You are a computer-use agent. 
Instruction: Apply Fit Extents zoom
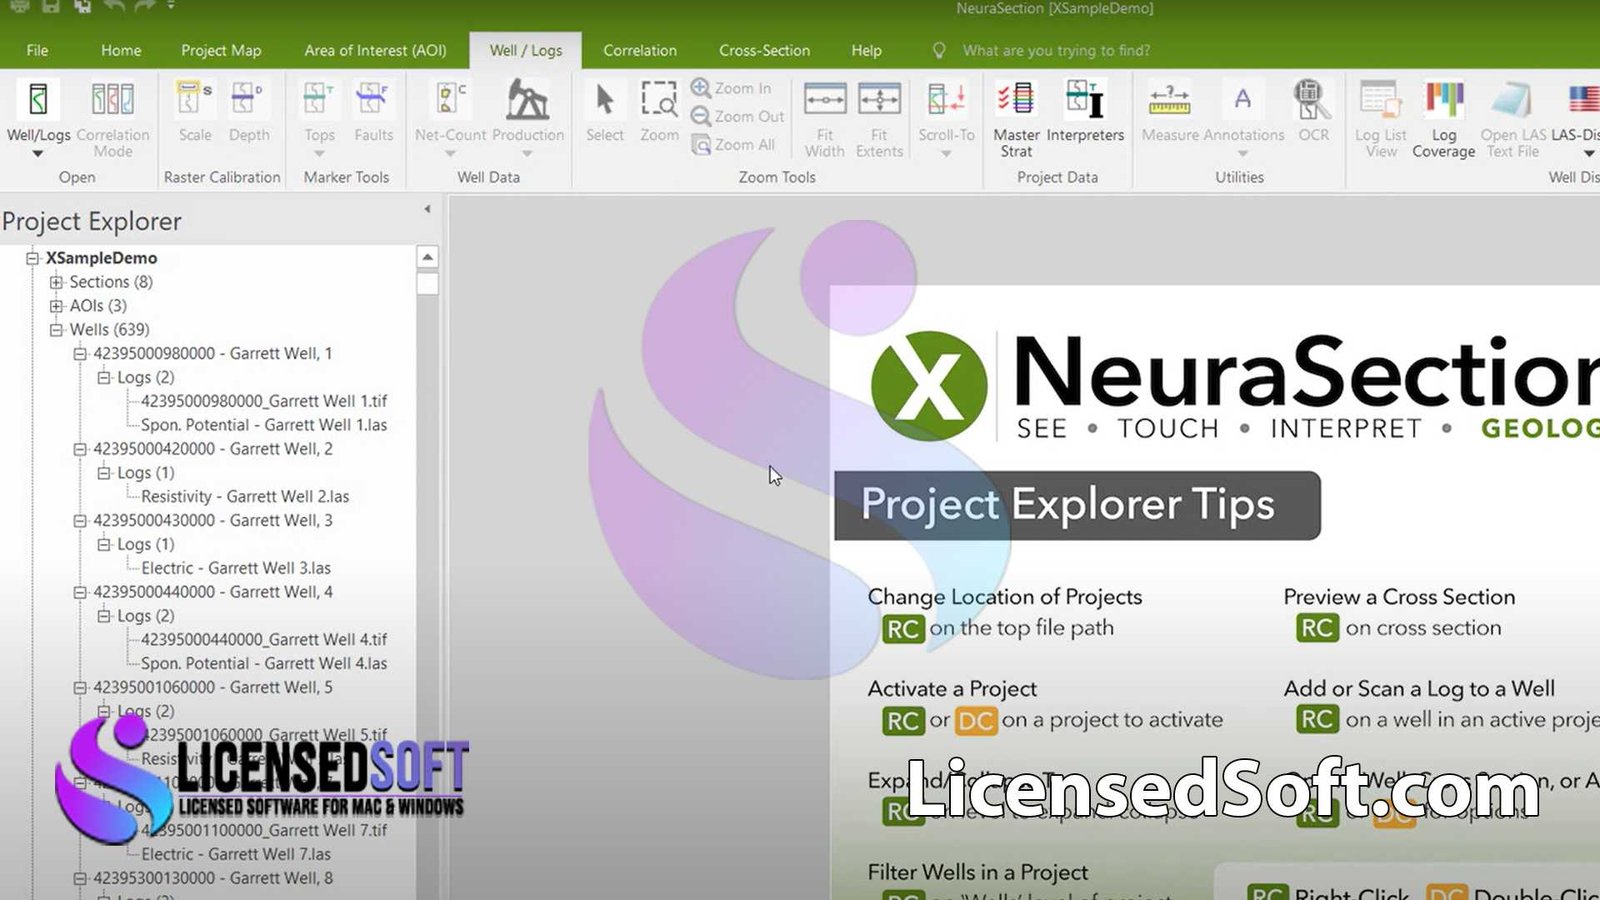coord(879,118)
